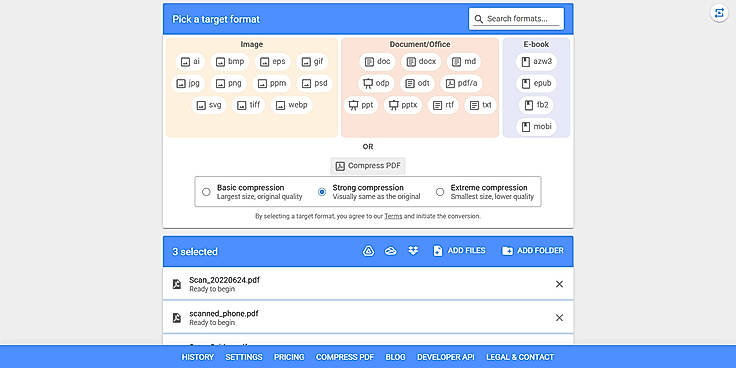Click the Google Drive upload icon
This screenshot has height=368, width=736.
[368, 251]
